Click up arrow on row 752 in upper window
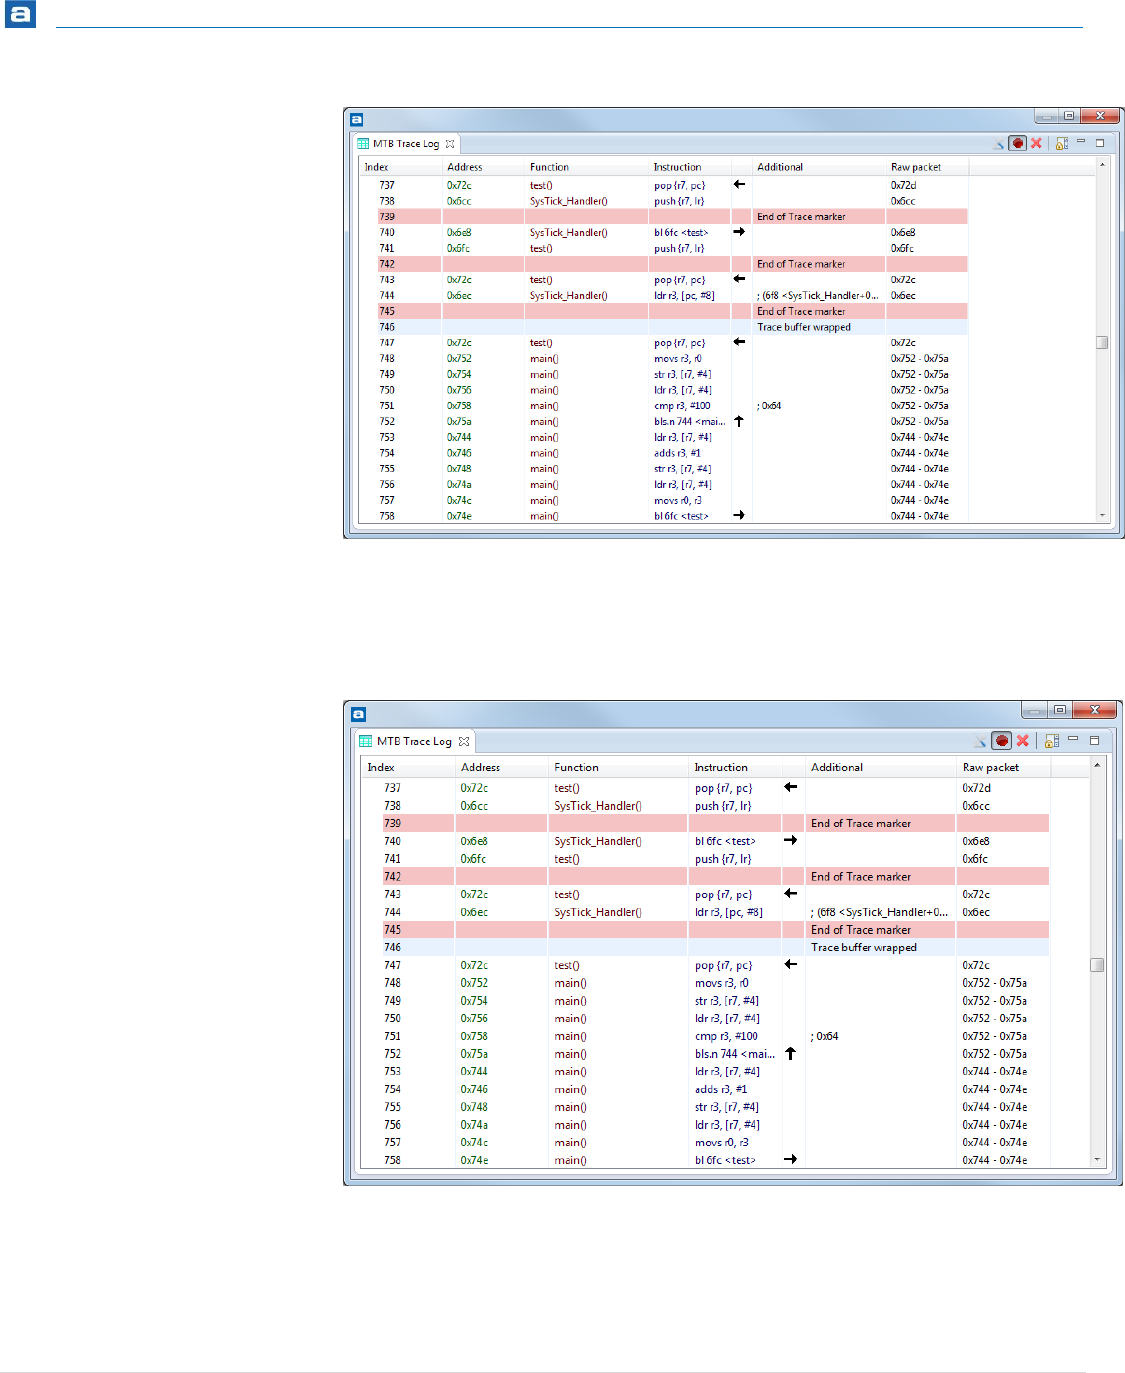1125x1373 pixels. (x=739, y=421)
